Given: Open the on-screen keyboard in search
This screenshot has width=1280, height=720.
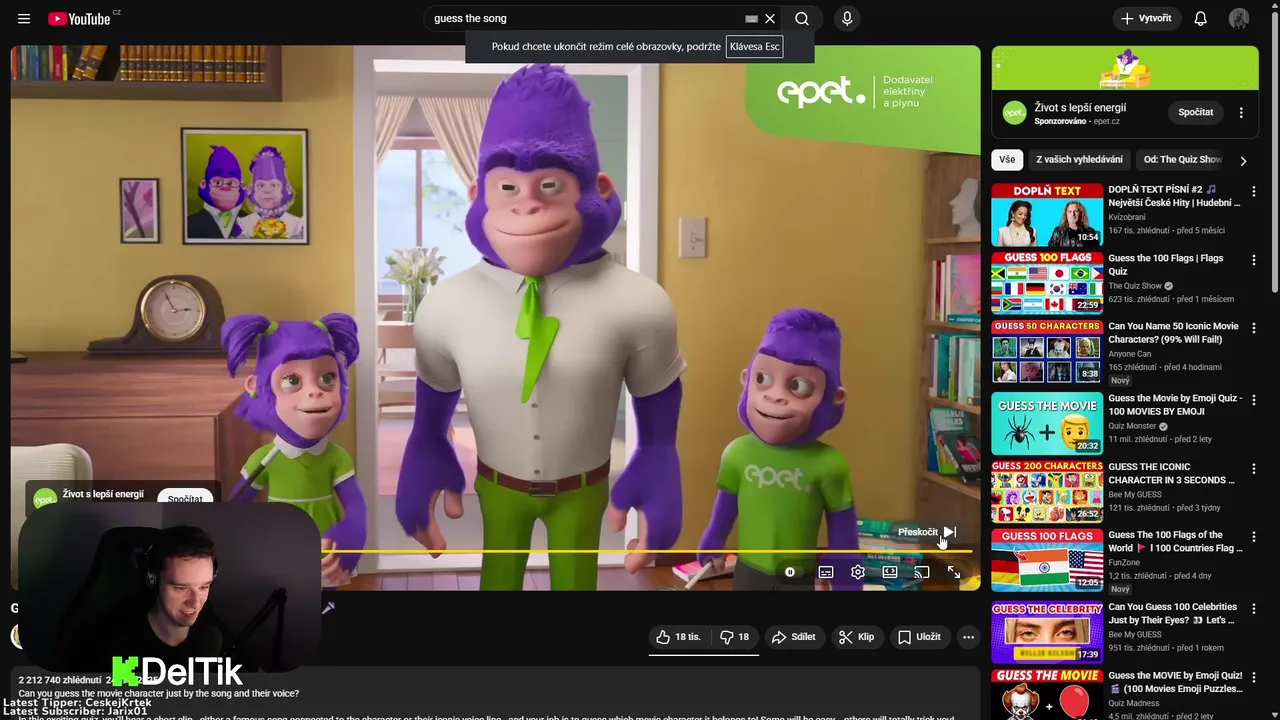Looking at the screenshot, I should 751,19.
